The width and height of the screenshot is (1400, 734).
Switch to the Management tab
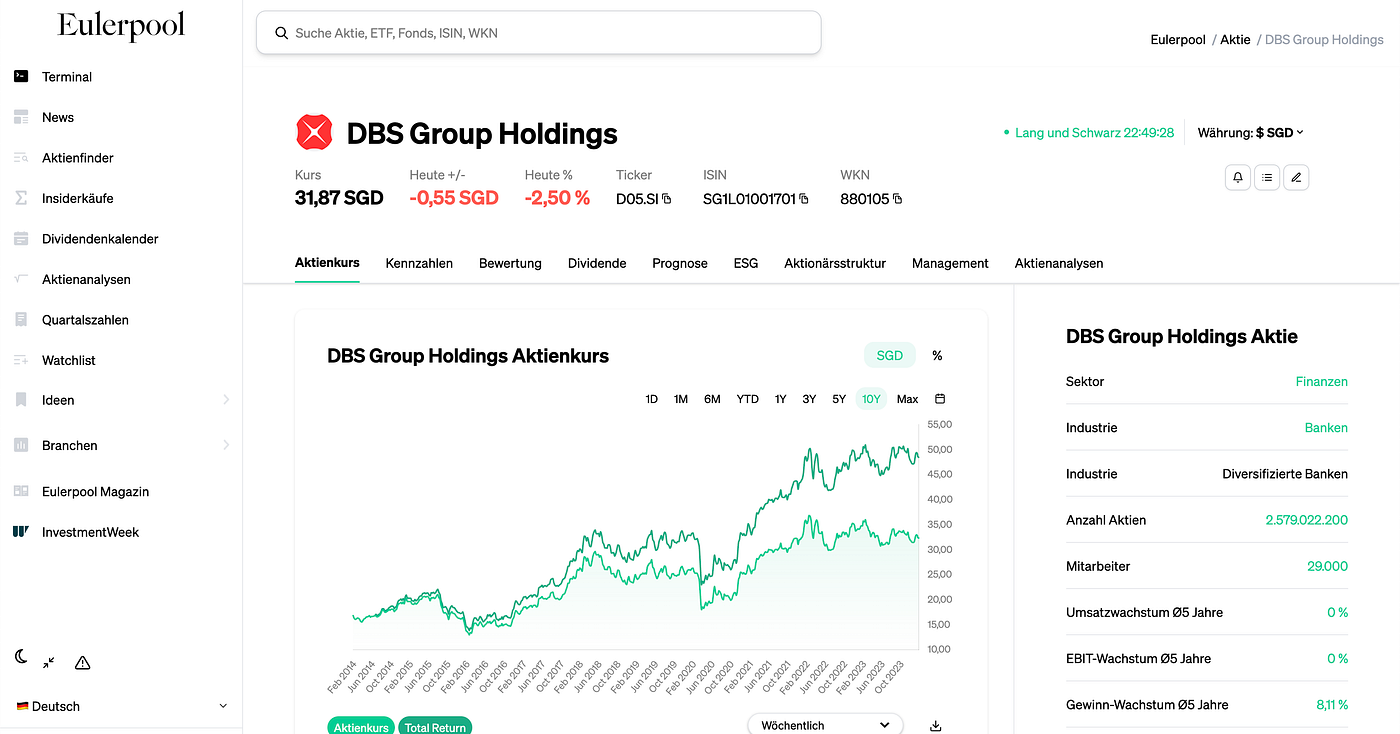pos(950,263)
